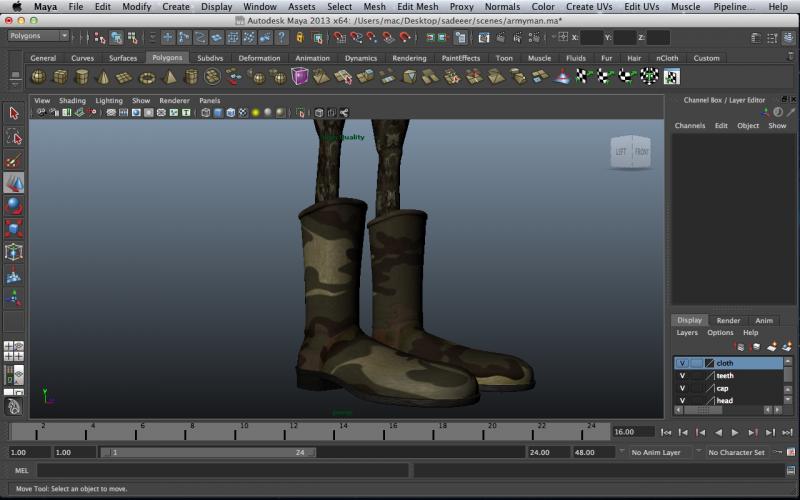The height and width of the screenshot is (500, 800).
Task: Toggle visibility of the cloth layer
Action: [682, 363]
